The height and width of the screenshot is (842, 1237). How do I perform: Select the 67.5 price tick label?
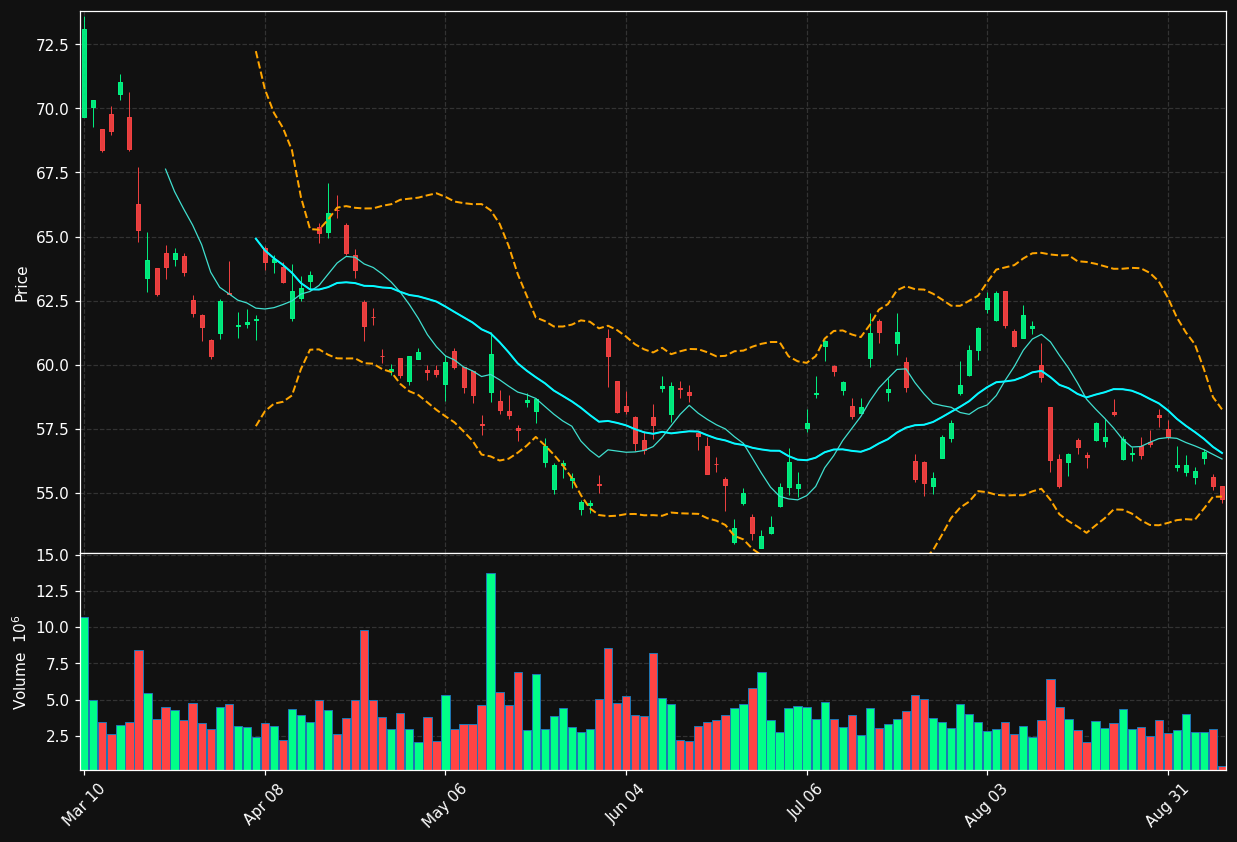click(52, 173)
